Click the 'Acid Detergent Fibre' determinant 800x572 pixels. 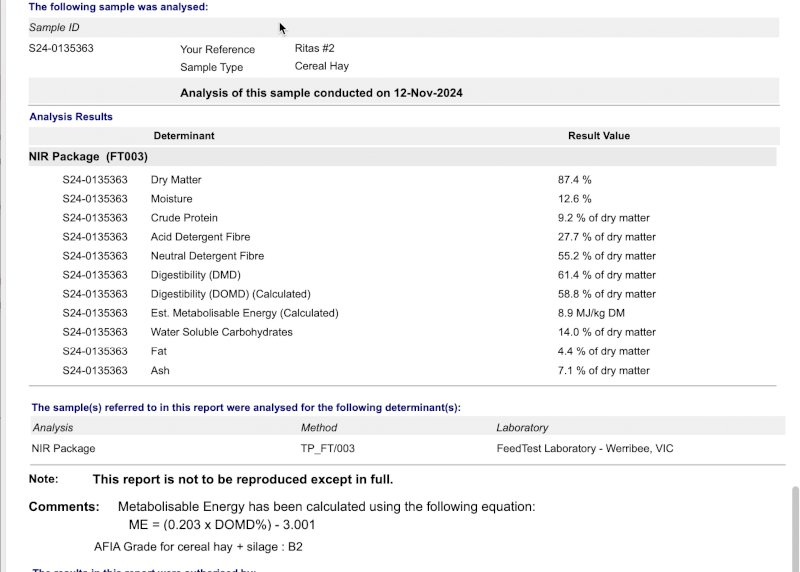201,237
